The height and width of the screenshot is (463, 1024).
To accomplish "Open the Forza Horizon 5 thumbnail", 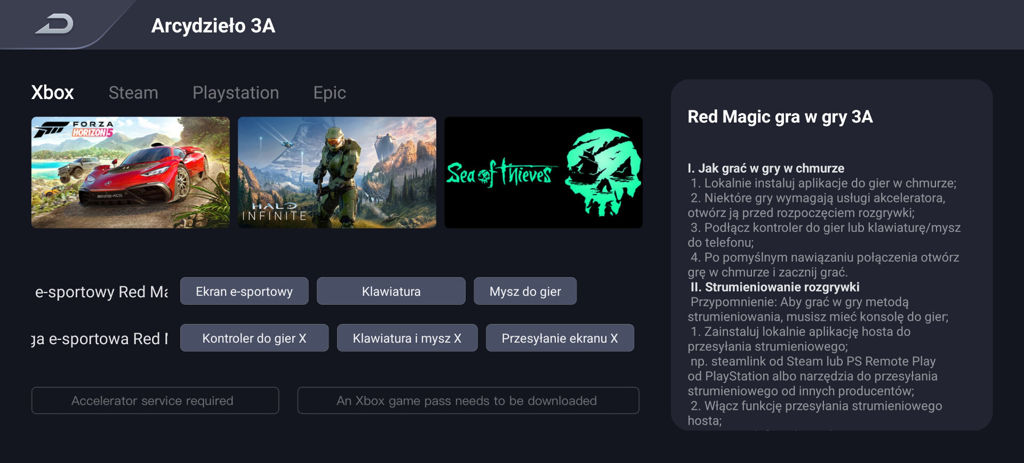I will click(x=131, y=172).
